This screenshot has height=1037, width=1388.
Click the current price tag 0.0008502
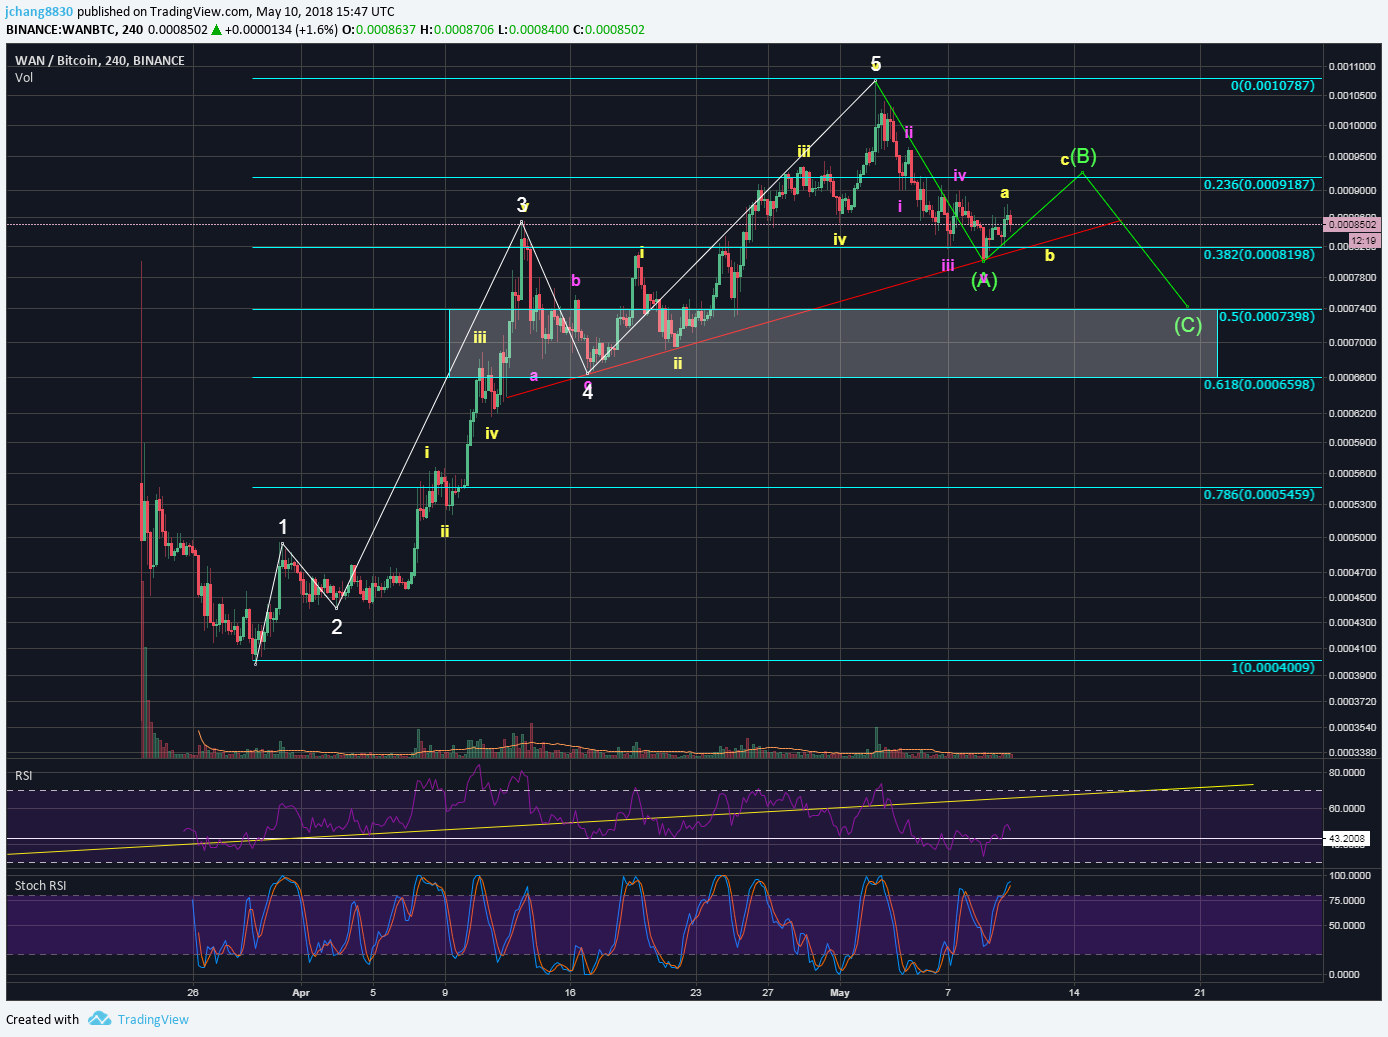(1352, 225)
